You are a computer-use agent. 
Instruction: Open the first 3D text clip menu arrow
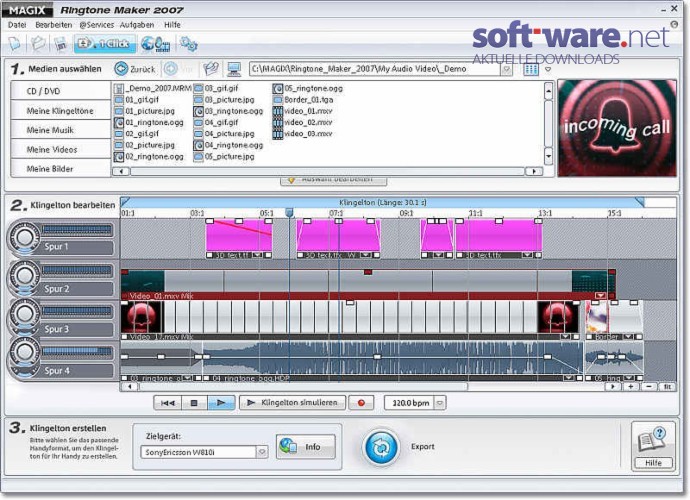click(x=257, y=255)
